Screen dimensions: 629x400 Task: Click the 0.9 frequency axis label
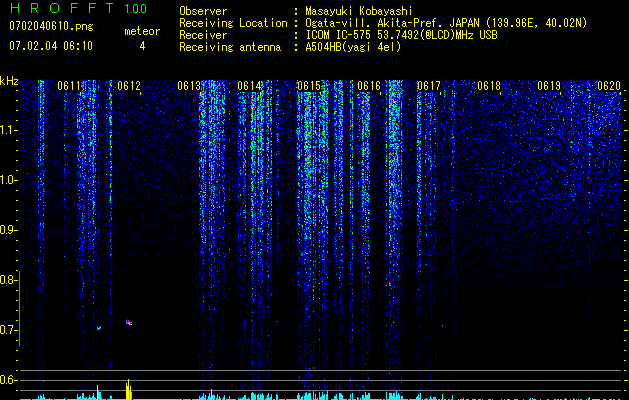[8, 230]
